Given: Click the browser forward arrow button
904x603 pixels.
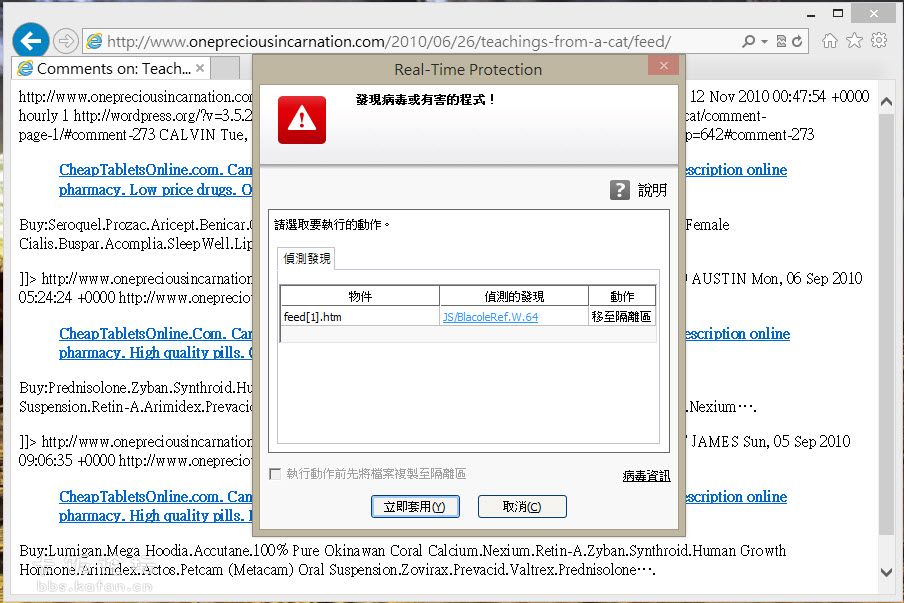Looking at the screenshot, I should pyautogui.click(x=66, y=41).
